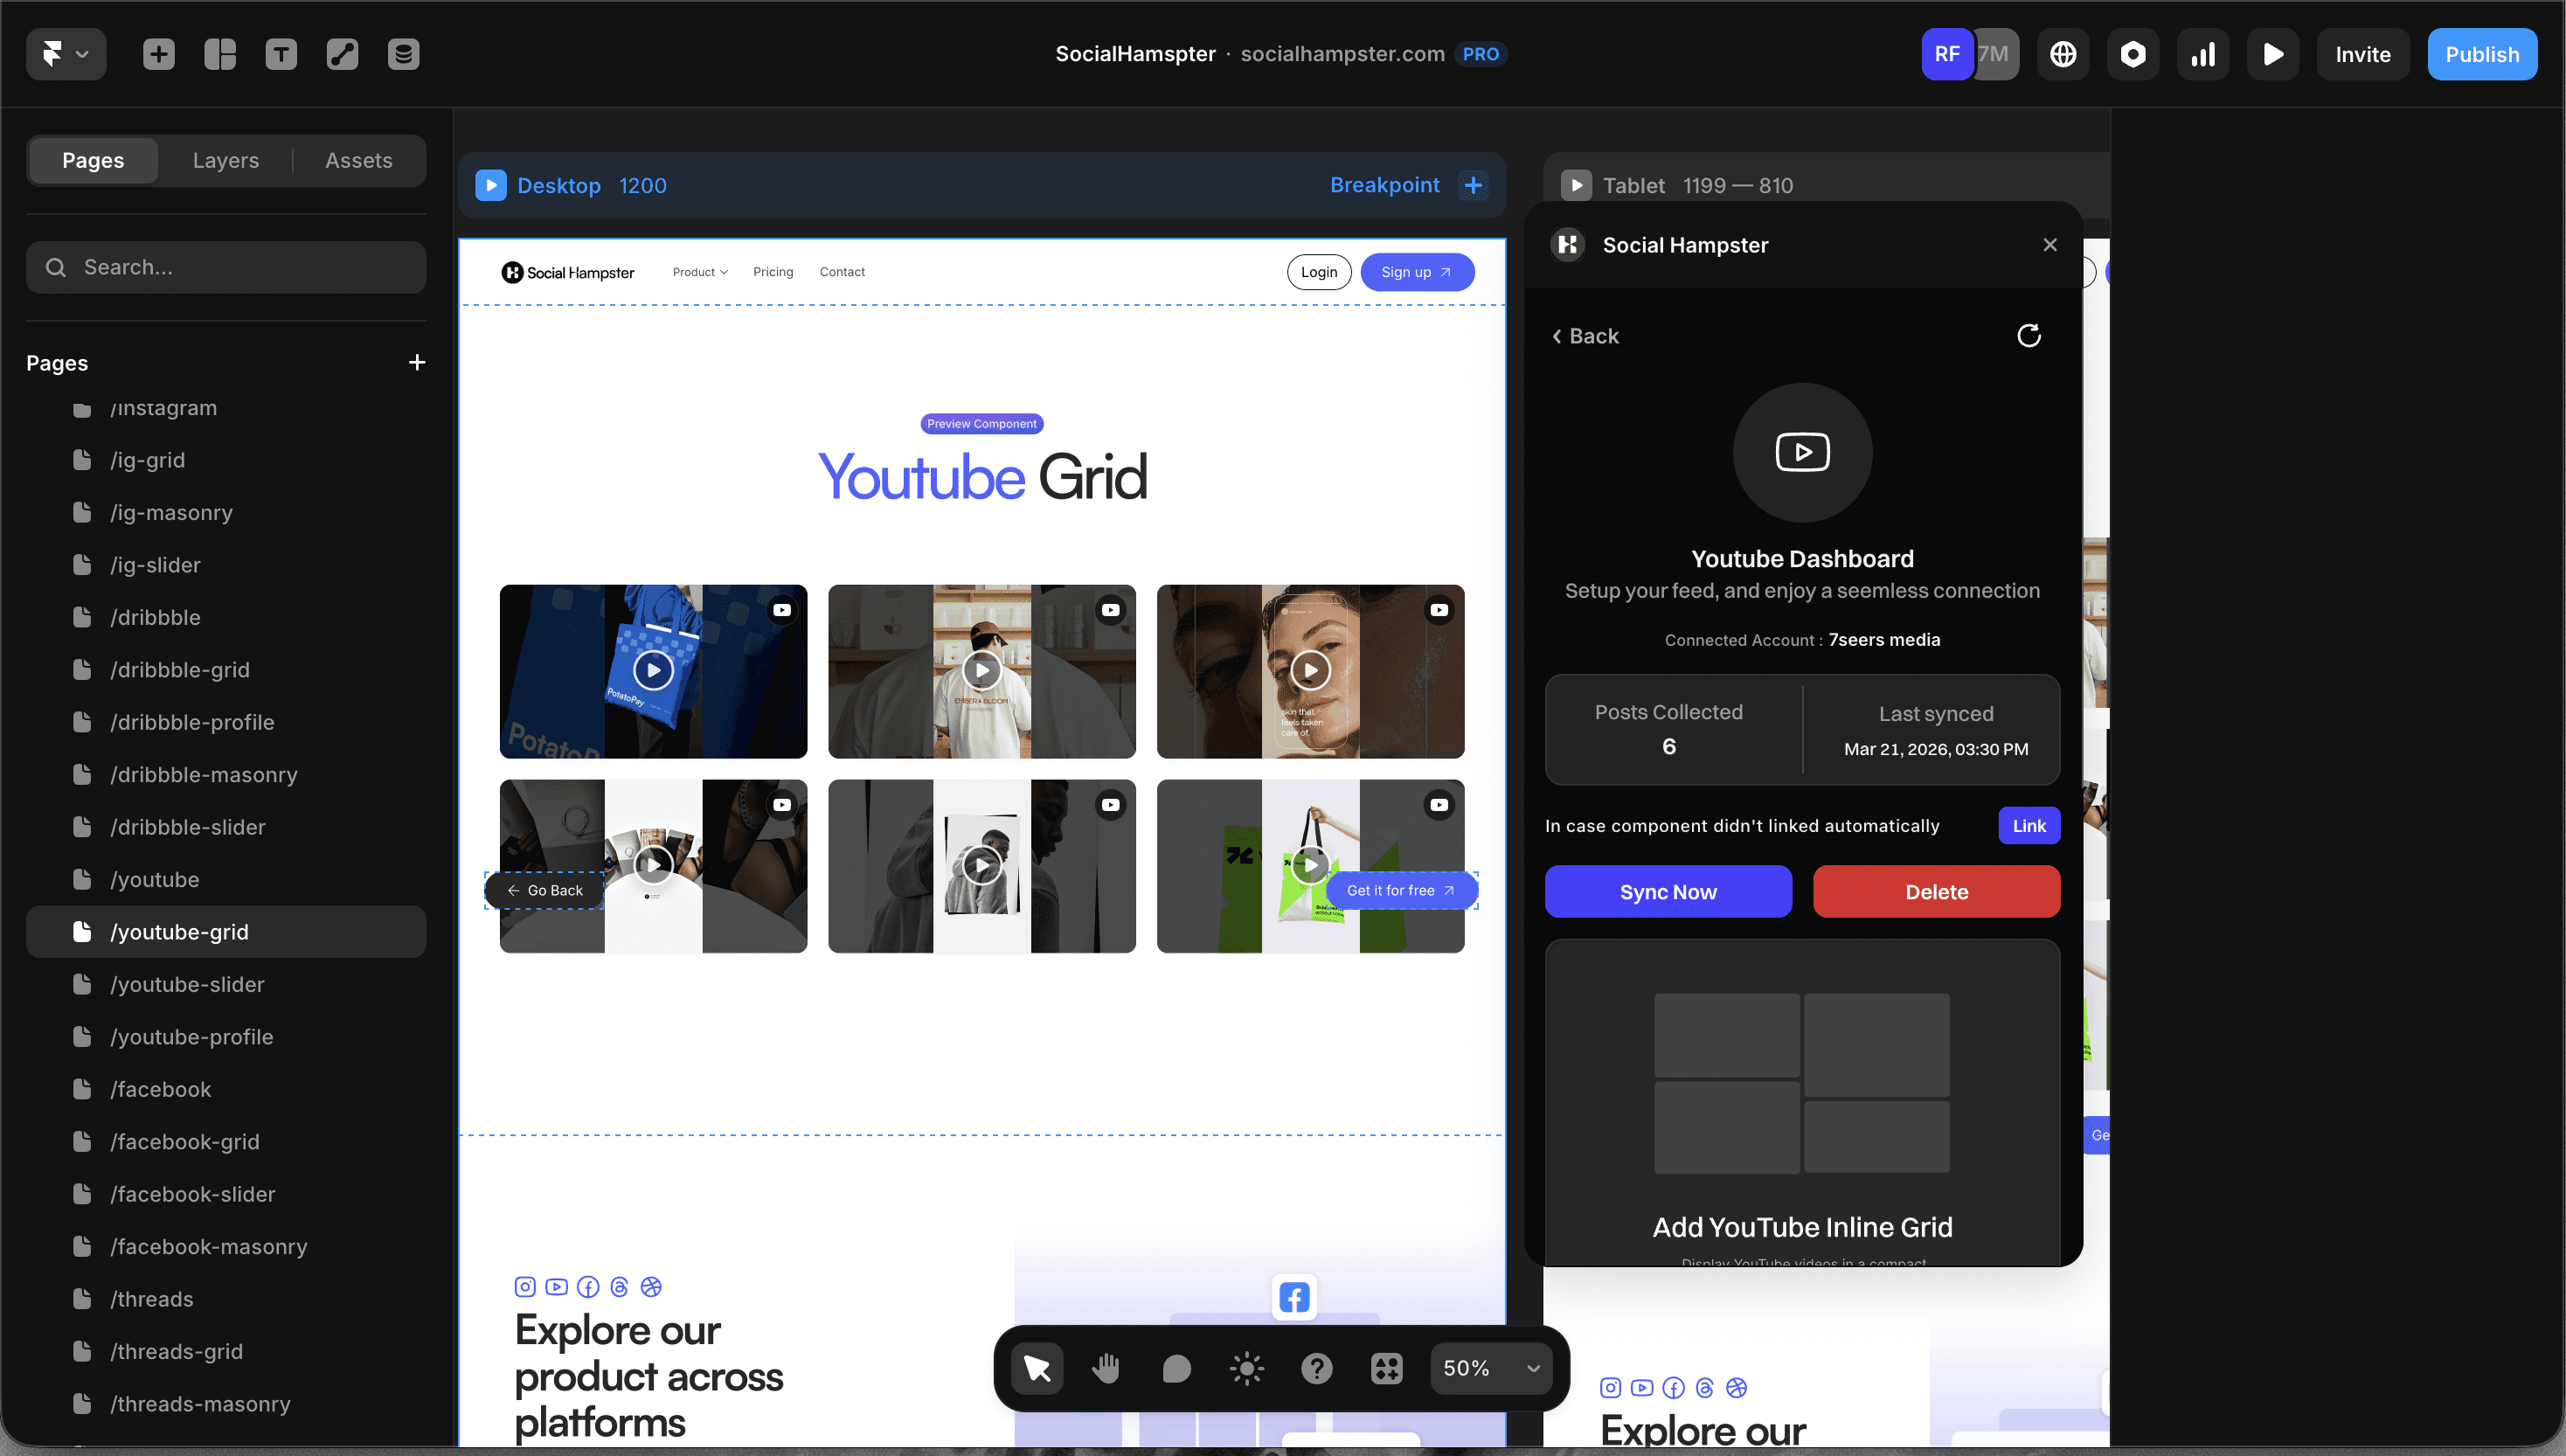
Task: Play the Desktop breakpoint preview
Action: tap(490, 185)
